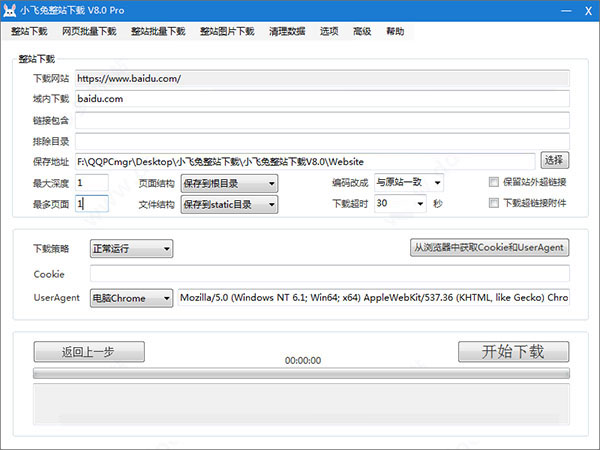Click 从浏览器中获取Cookie和UserAgent button
Image resolution: width=600 pixels, height=450 pixels.
point(489,248)
